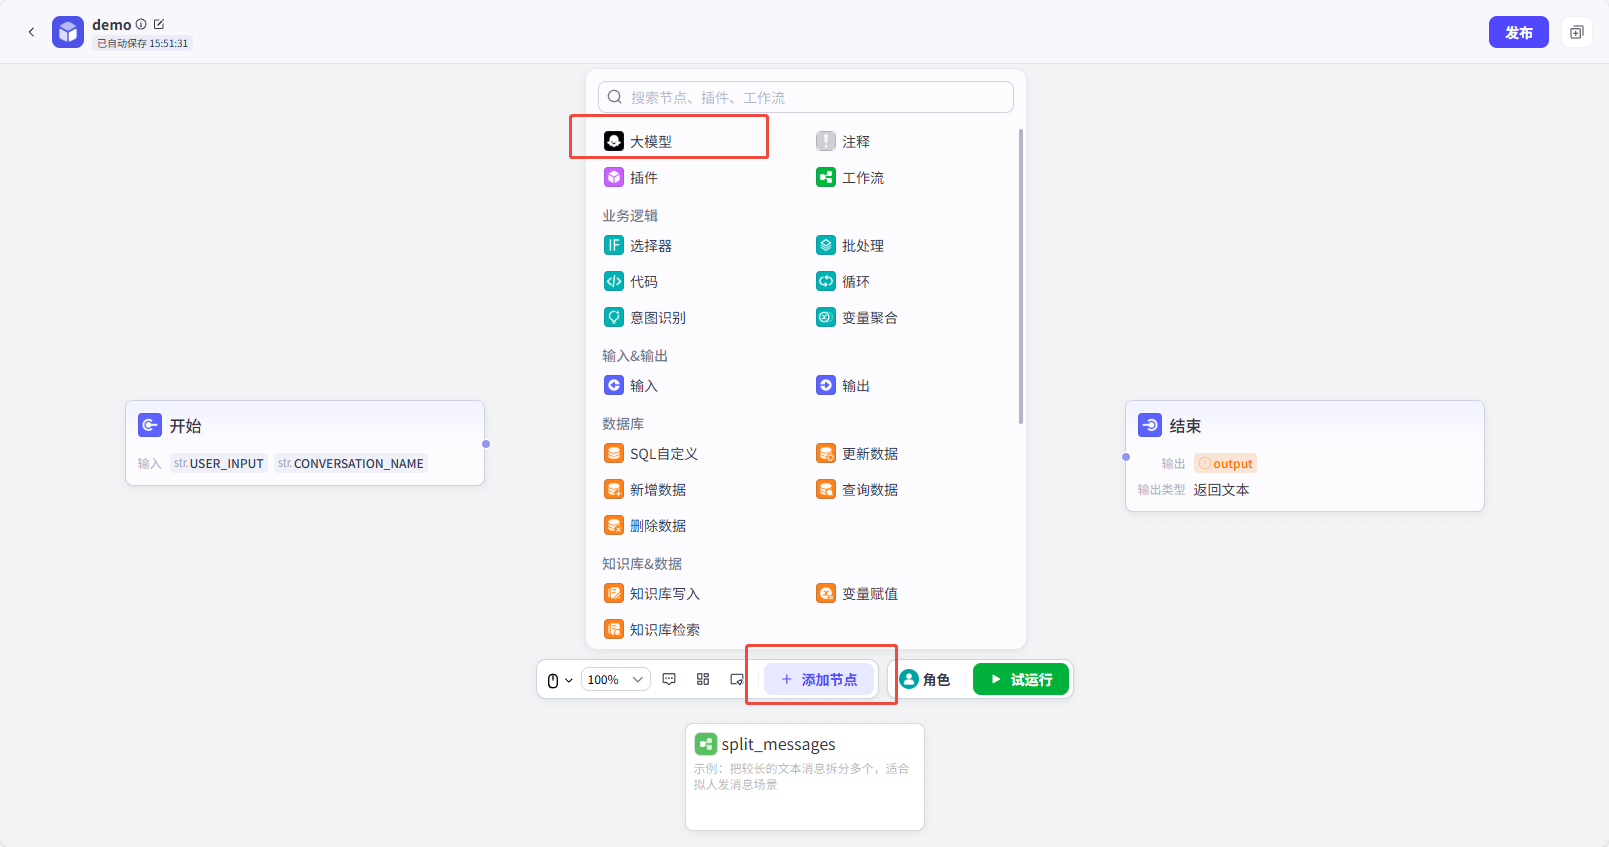Select 大模型 from the node menu

pos(651,142)
